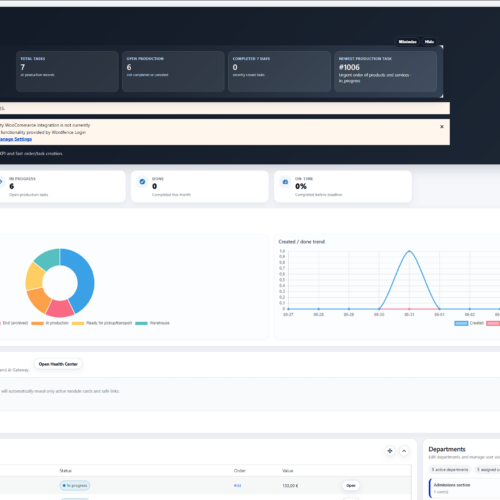Open the Total Tasks card

[x=67, y=71]
